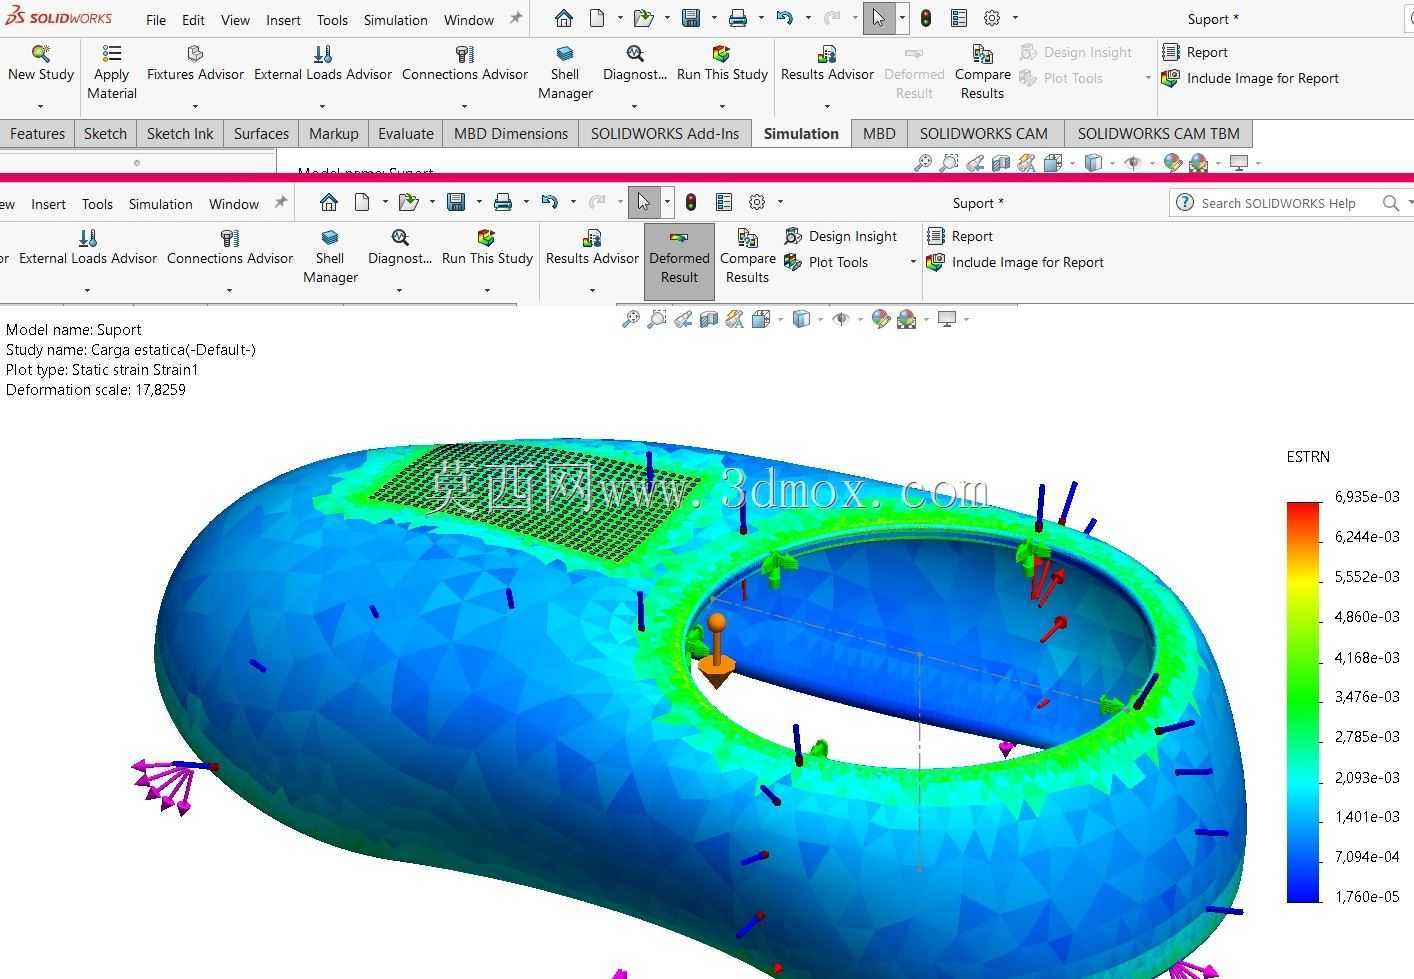This screenshot has height=979, width=1414.
Task: Click Include Image for Report in the upper toolbar
Action: tap(1250, 78)
